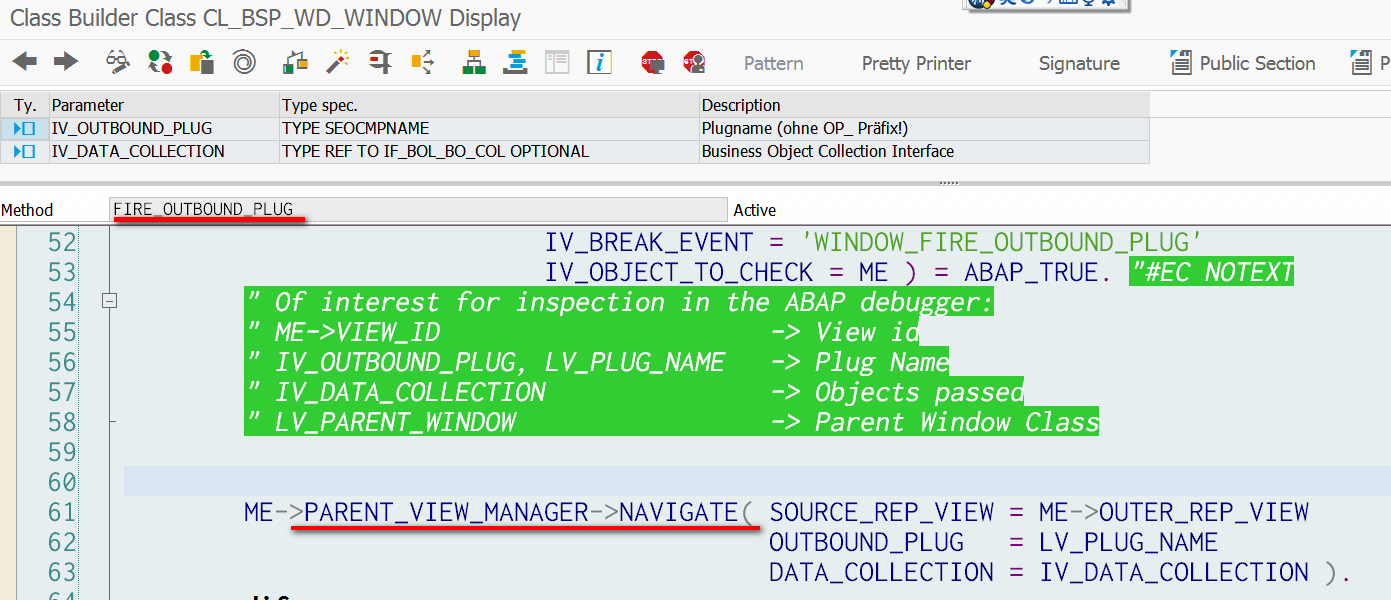The image size is (1391, 600).
Task: Click the "#EC NOTEXT comment
Action: point(1211,272)
